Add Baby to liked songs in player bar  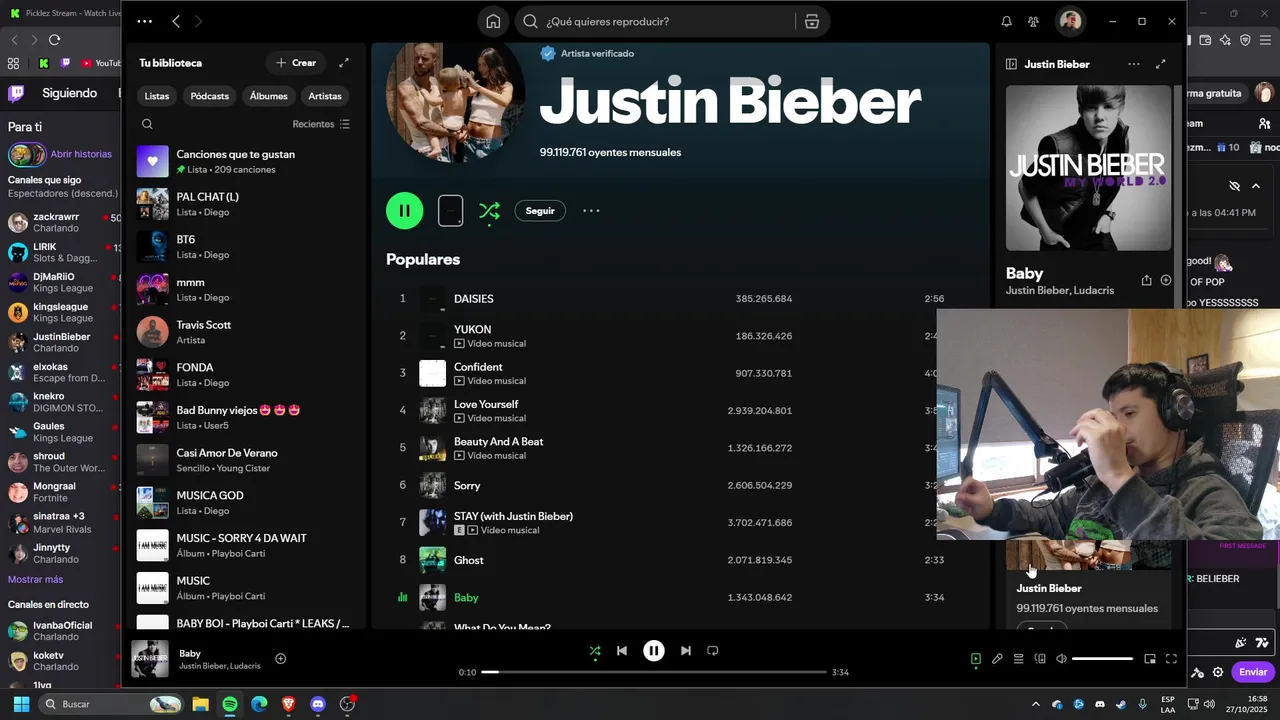(x=281, y=658)
